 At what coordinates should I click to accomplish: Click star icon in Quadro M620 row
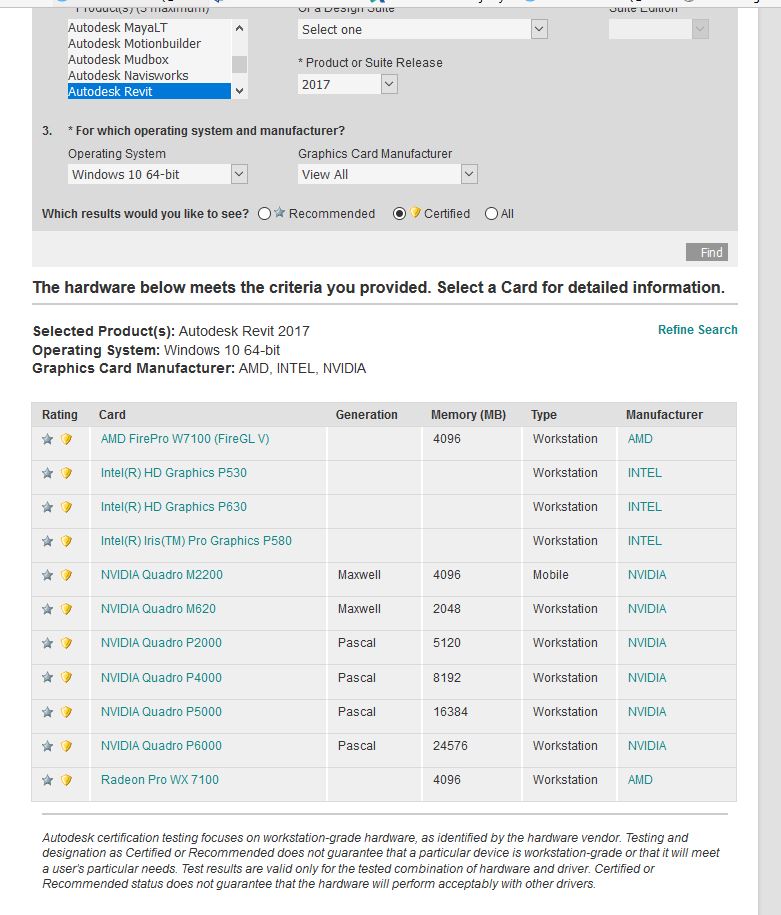(47, 609)
